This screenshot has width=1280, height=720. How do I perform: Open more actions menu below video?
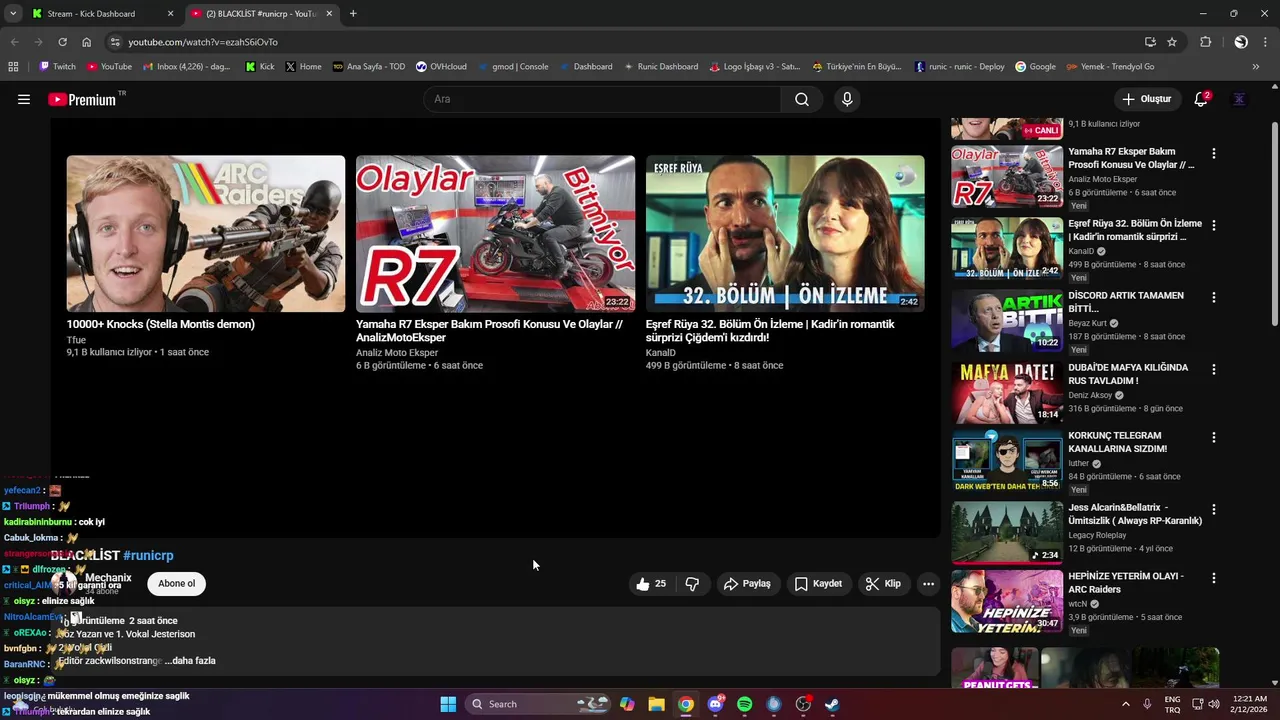pos(928,584)
